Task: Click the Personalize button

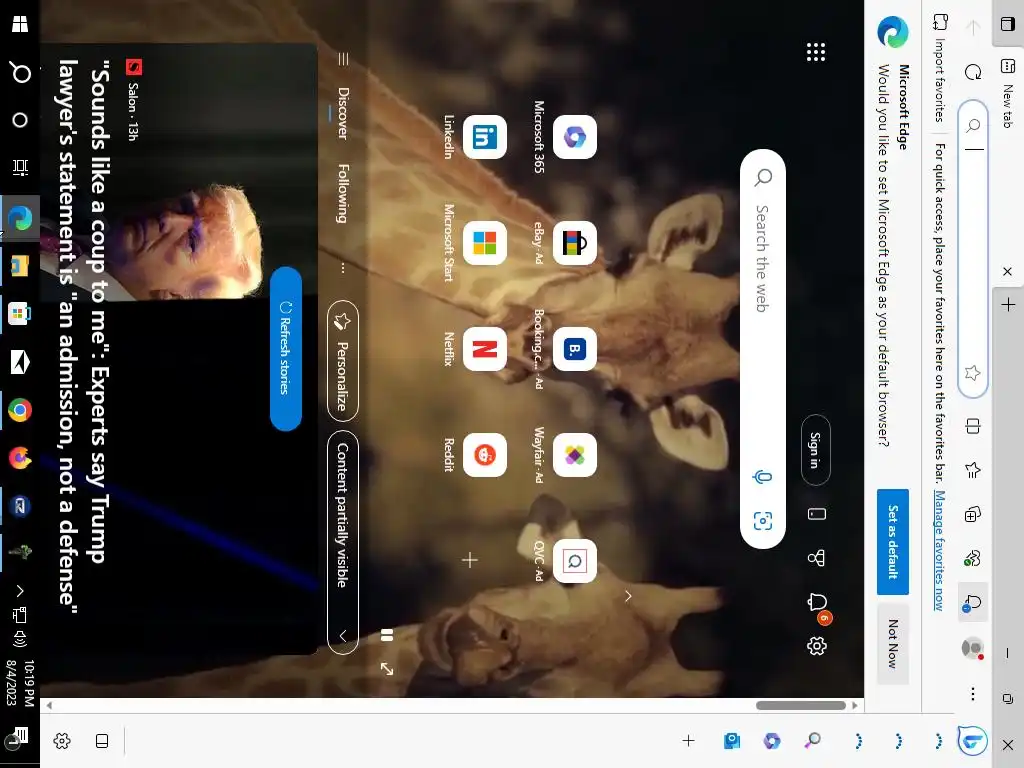Action: coord(343,360)
